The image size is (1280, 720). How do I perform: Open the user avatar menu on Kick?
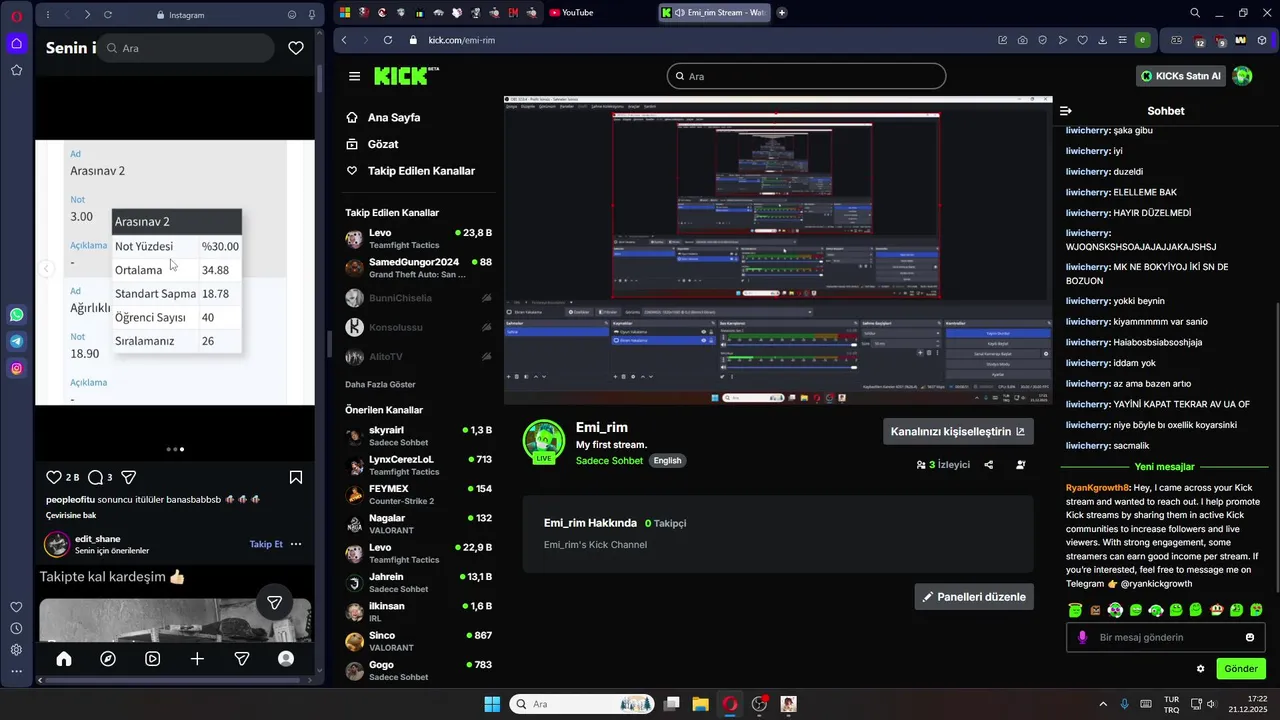(x=1243, y=76)
